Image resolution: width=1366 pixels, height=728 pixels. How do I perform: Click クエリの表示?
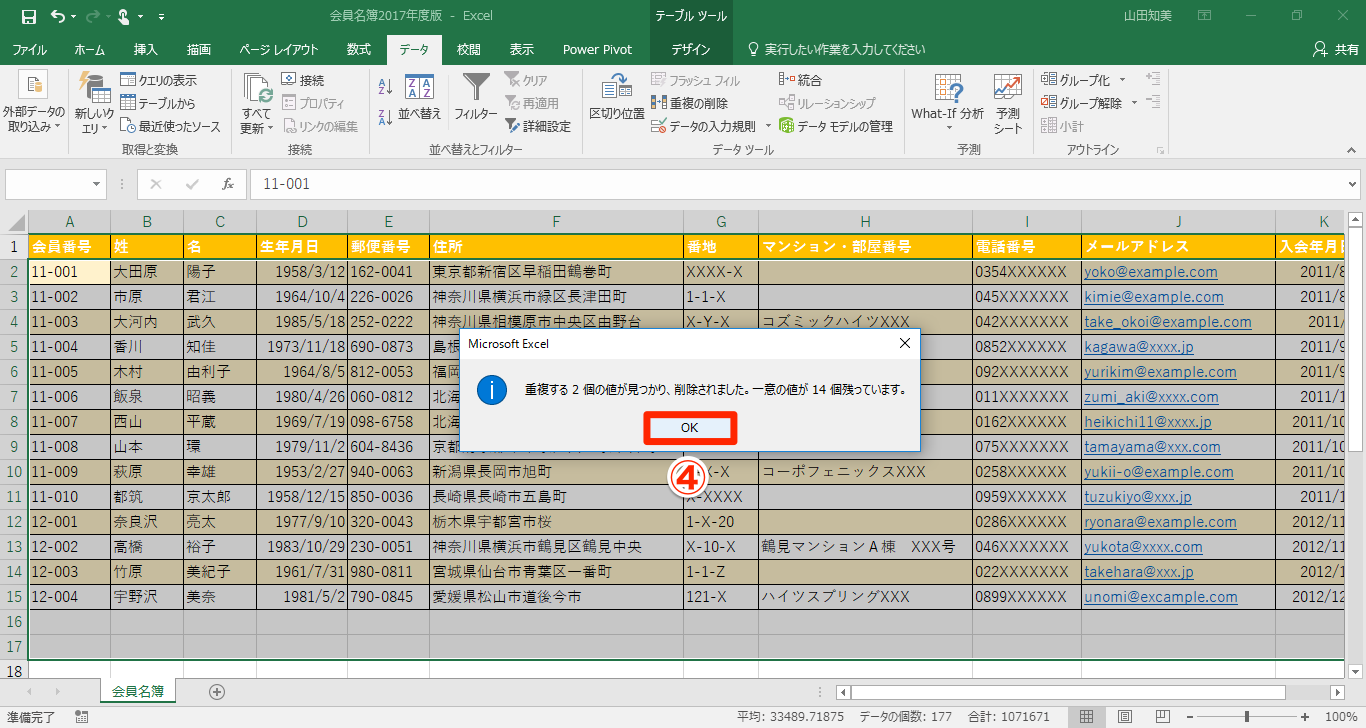pyautogui.click(x=158, y=80)
